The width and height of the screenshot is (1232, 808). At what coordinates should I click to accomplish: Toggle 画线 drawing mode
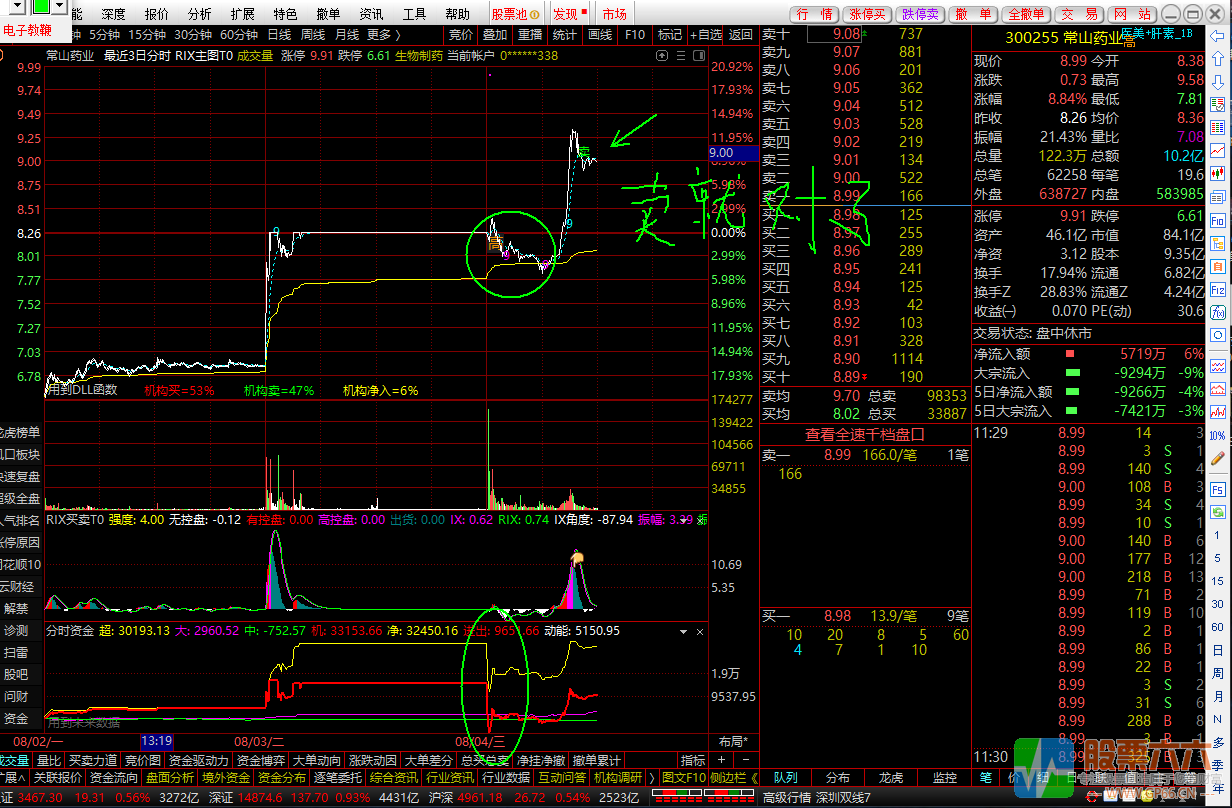[x=600, y=34]
